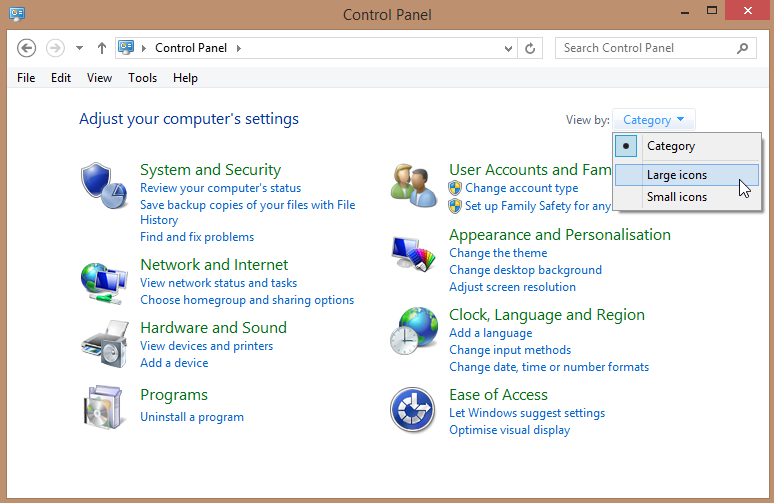This screenshot has height=503, width=774.
Task: Click Add a device link
Action: [x=174, y=363]
